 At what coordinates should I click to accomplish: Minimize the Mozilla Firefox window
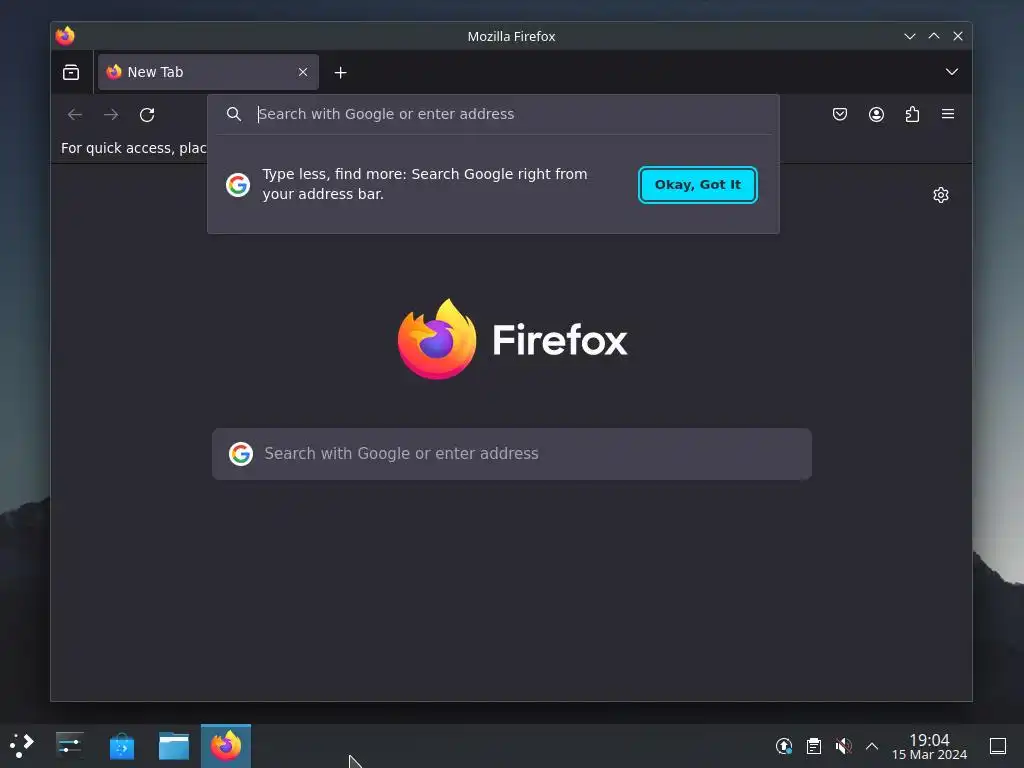pos(910,36)
